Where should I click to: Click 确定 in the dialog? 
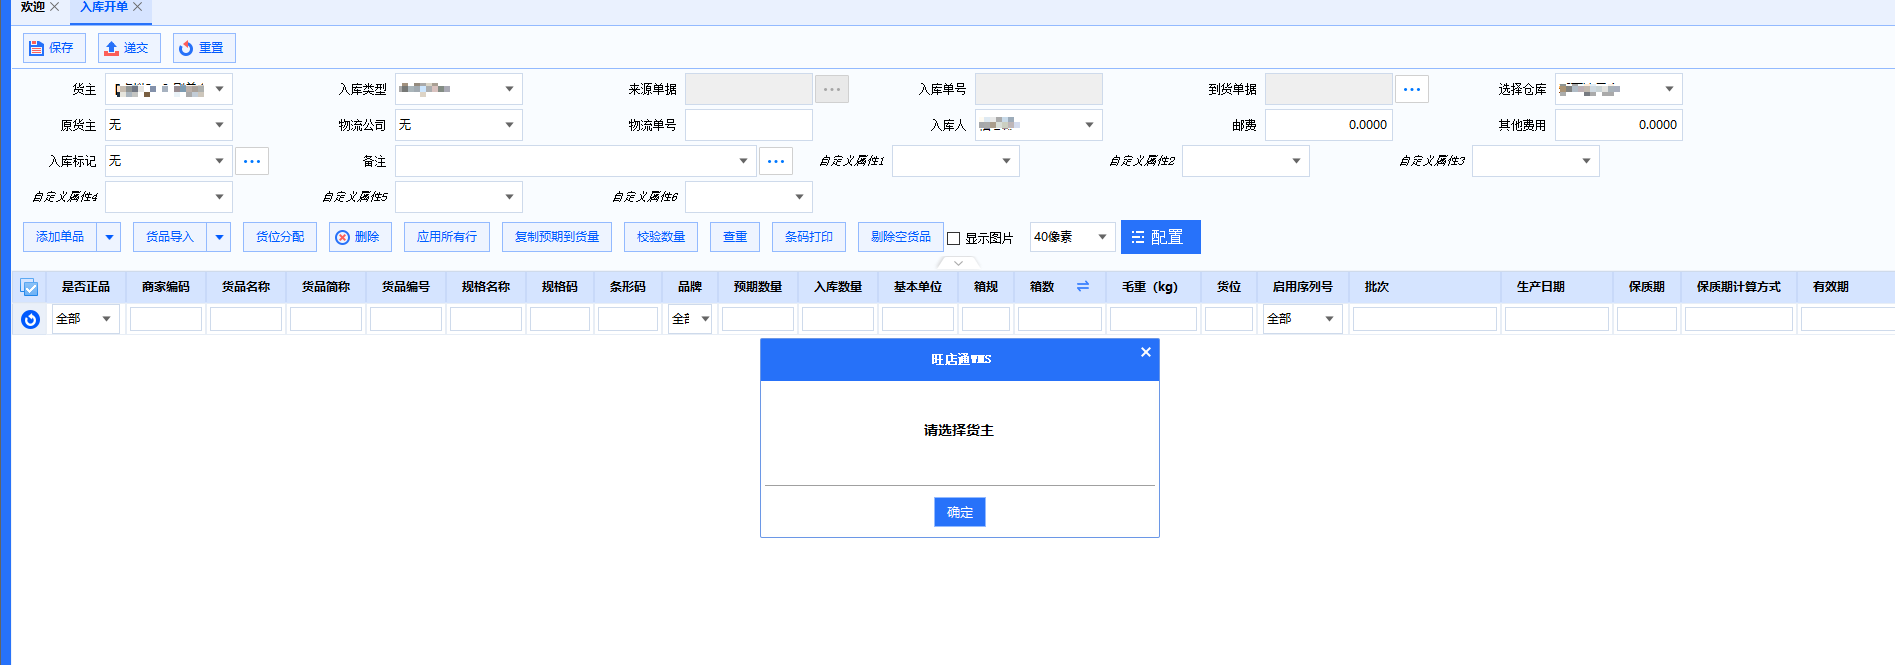(x=960, y=512)
